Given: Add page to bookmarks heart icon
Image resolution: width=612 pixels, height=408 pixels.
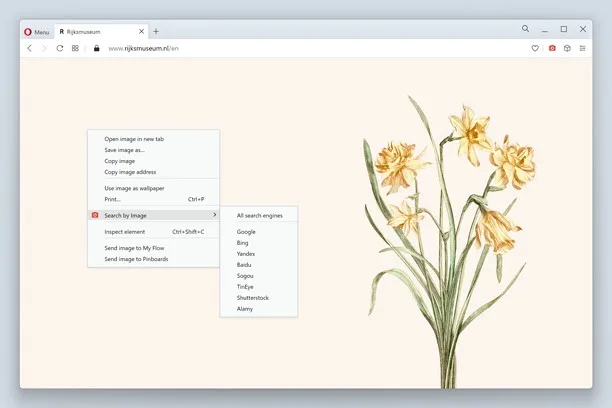Looking at the screenshot, I should [535, 48].
